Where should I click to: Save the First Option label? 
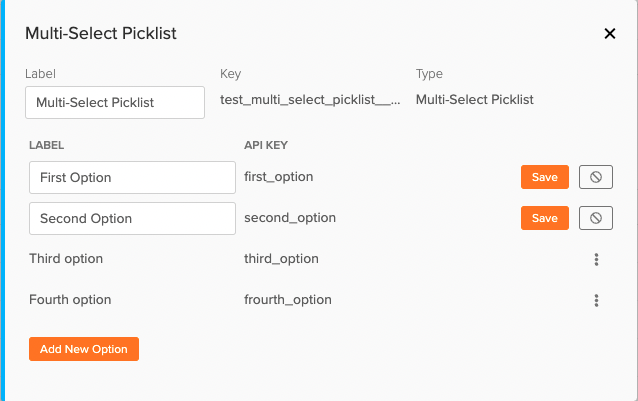[544, 177]
